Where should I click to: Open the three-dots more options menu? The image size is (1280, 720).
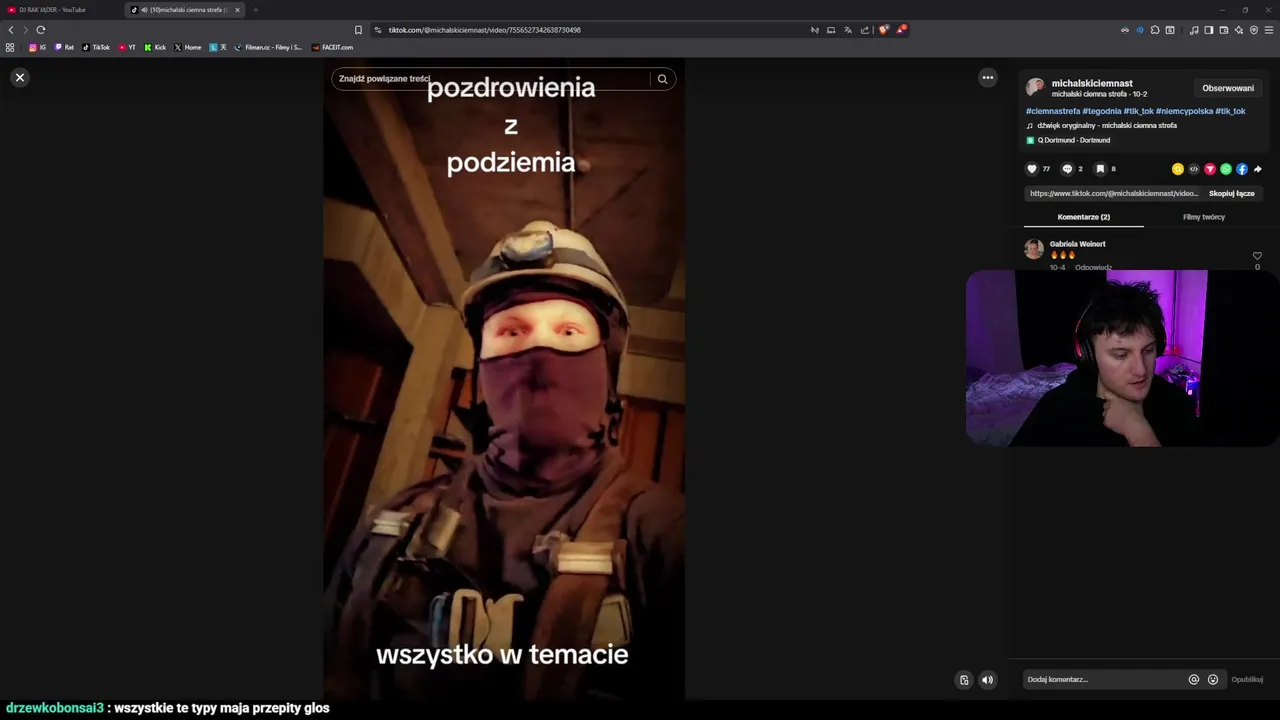(988, 77)
